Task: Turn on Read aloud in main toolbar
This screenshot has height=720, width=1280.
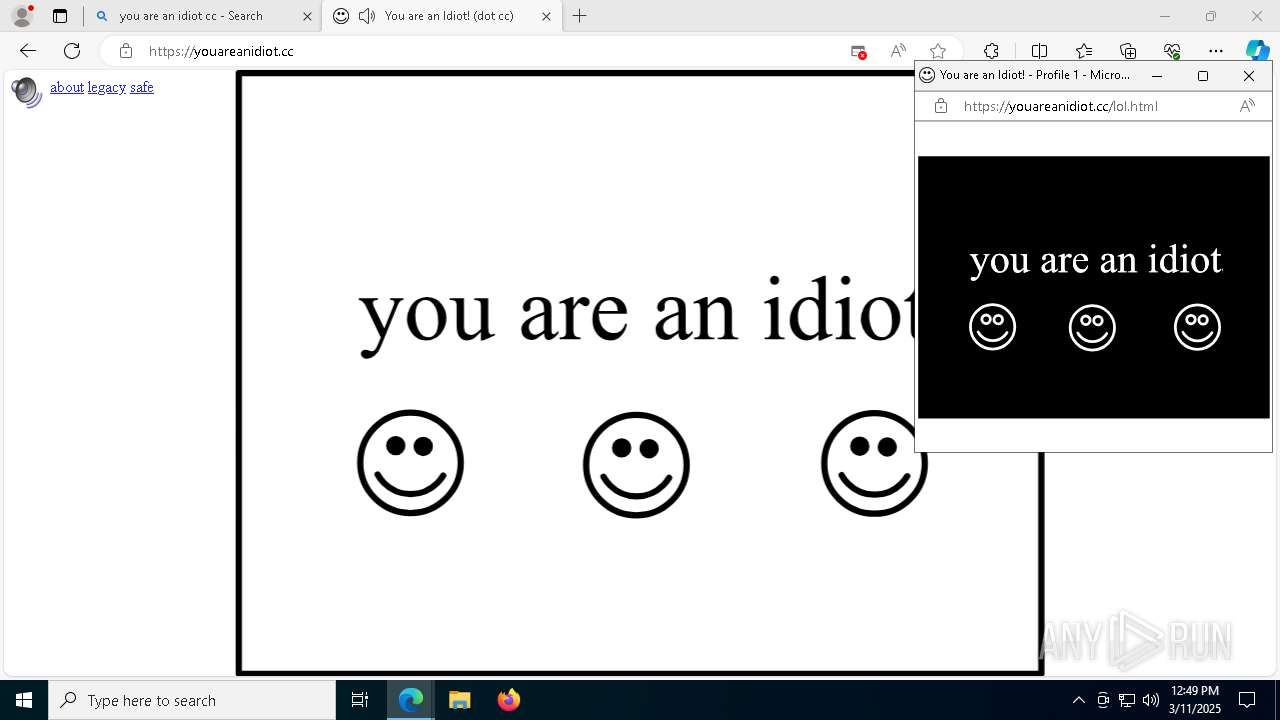Action: pyautogui.click(x=898, y=51)
